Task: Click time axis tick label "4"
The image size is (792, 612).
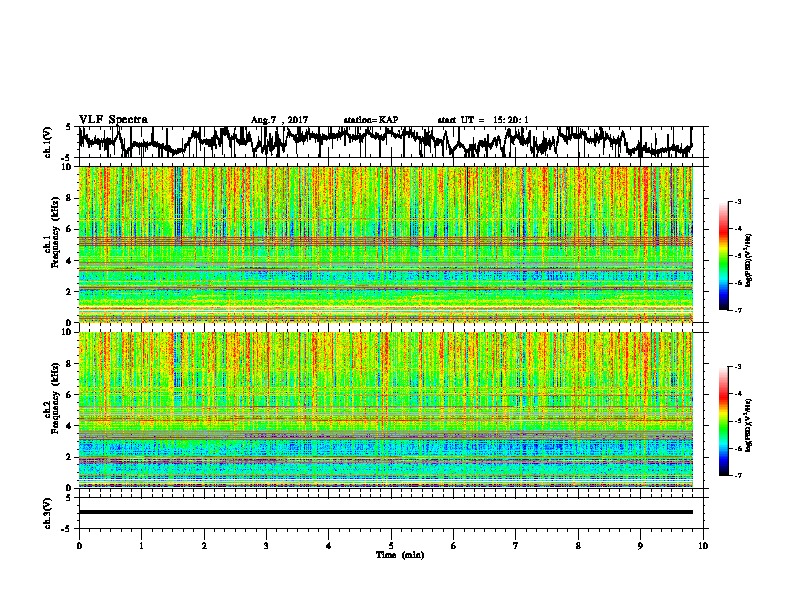Action: tap(329, 546)
